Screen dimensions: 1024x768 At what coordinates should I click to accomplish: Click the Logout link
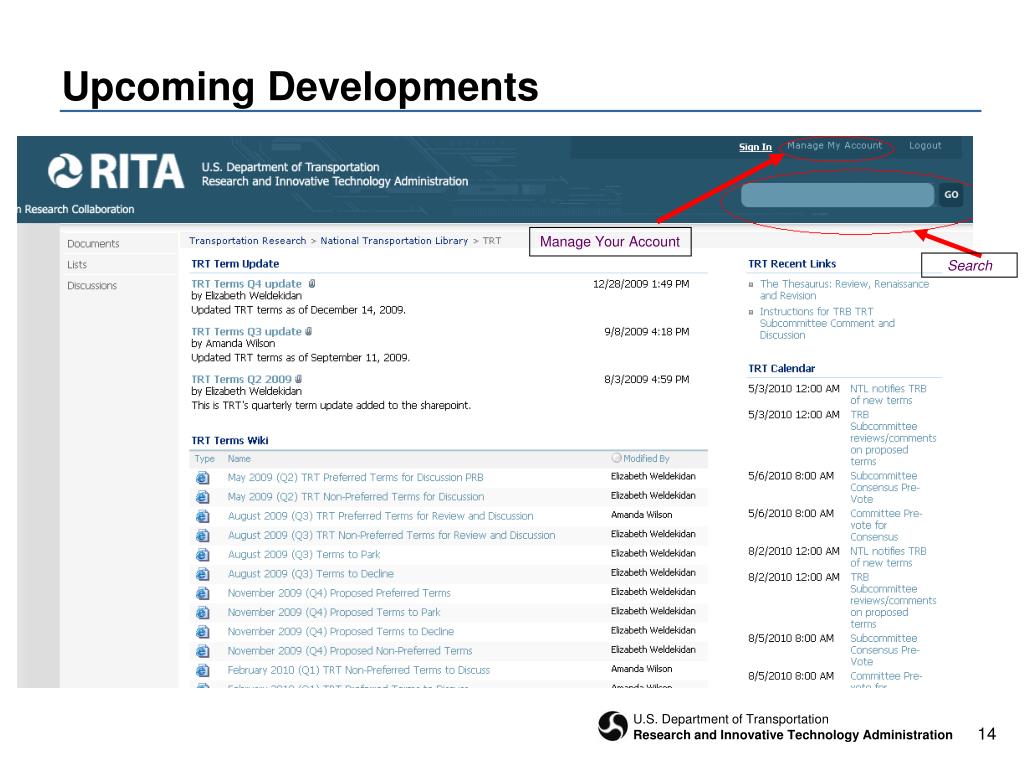(x=925, y=146)
